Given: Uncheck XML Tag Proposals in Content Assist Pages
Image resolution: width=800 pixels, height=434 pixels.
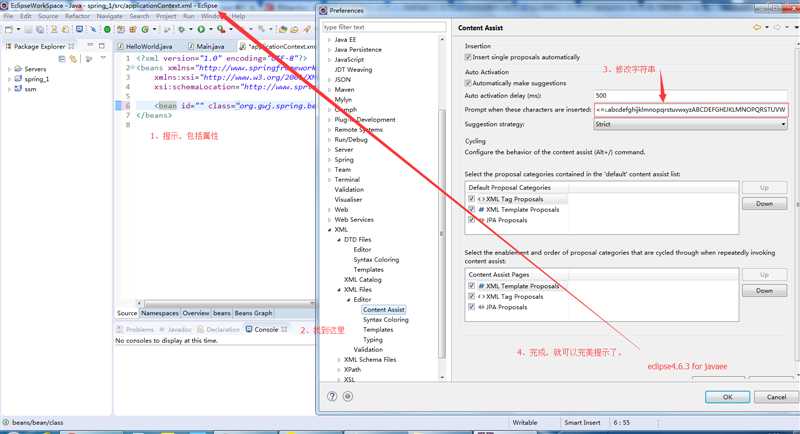Looking at the screenshot, I should pyautogui.click(x=471, y=296).
